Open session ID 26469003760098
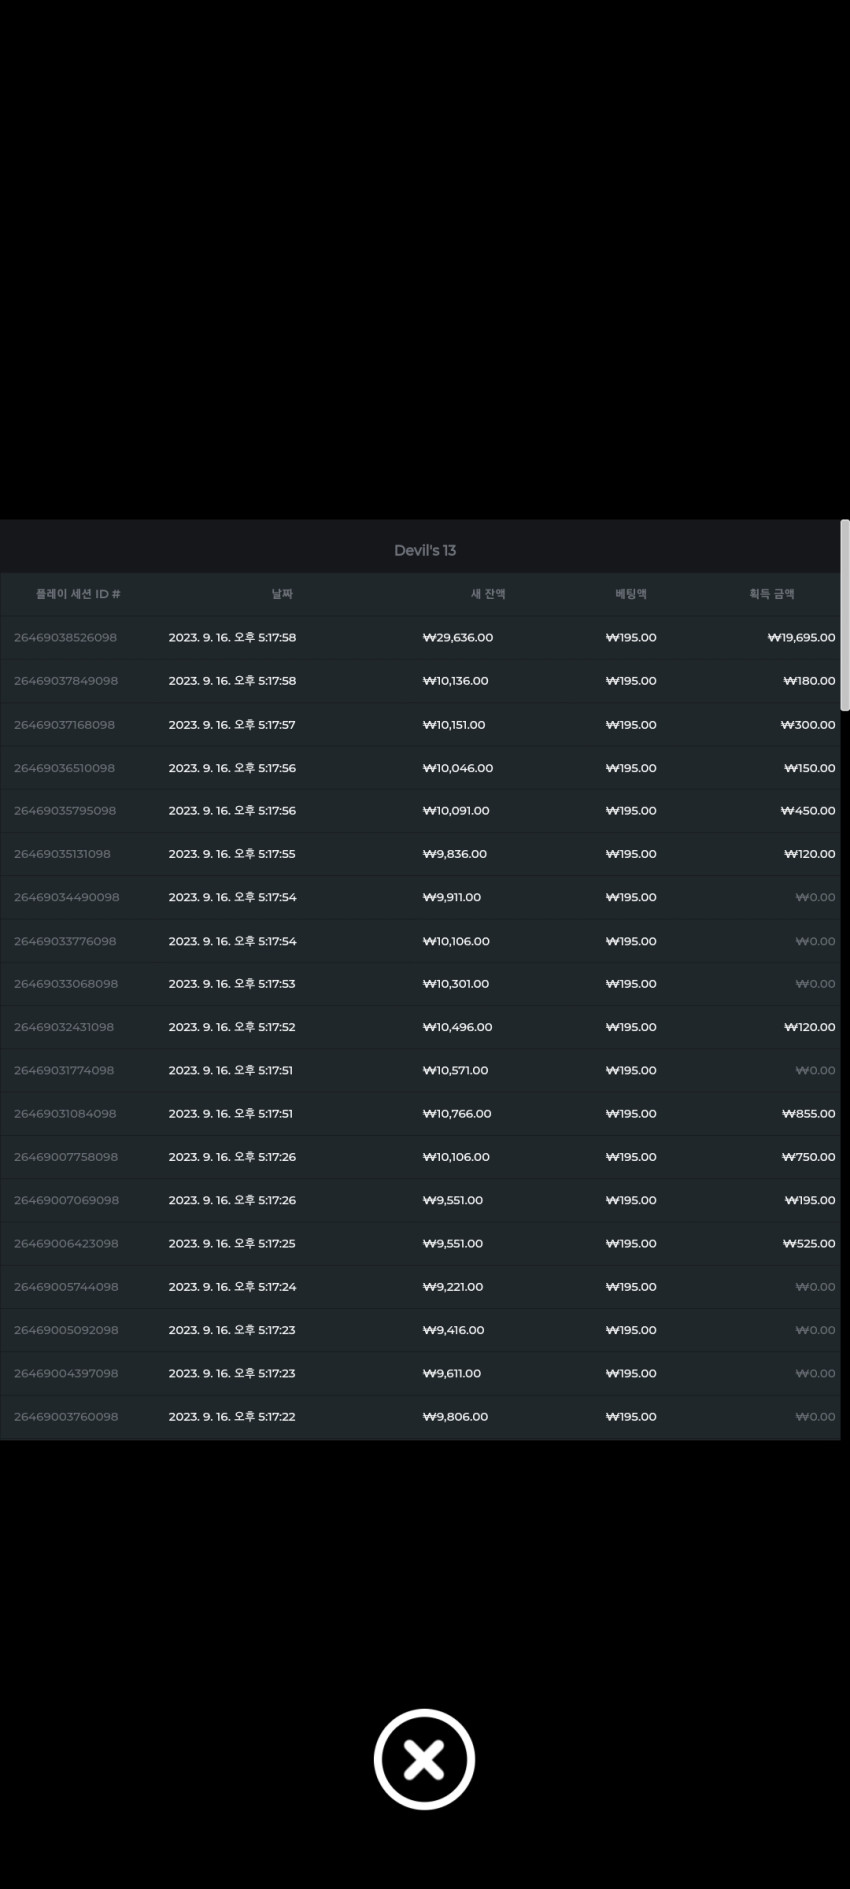Viewport: 850px width, 1889px height. coord(66,1417)
